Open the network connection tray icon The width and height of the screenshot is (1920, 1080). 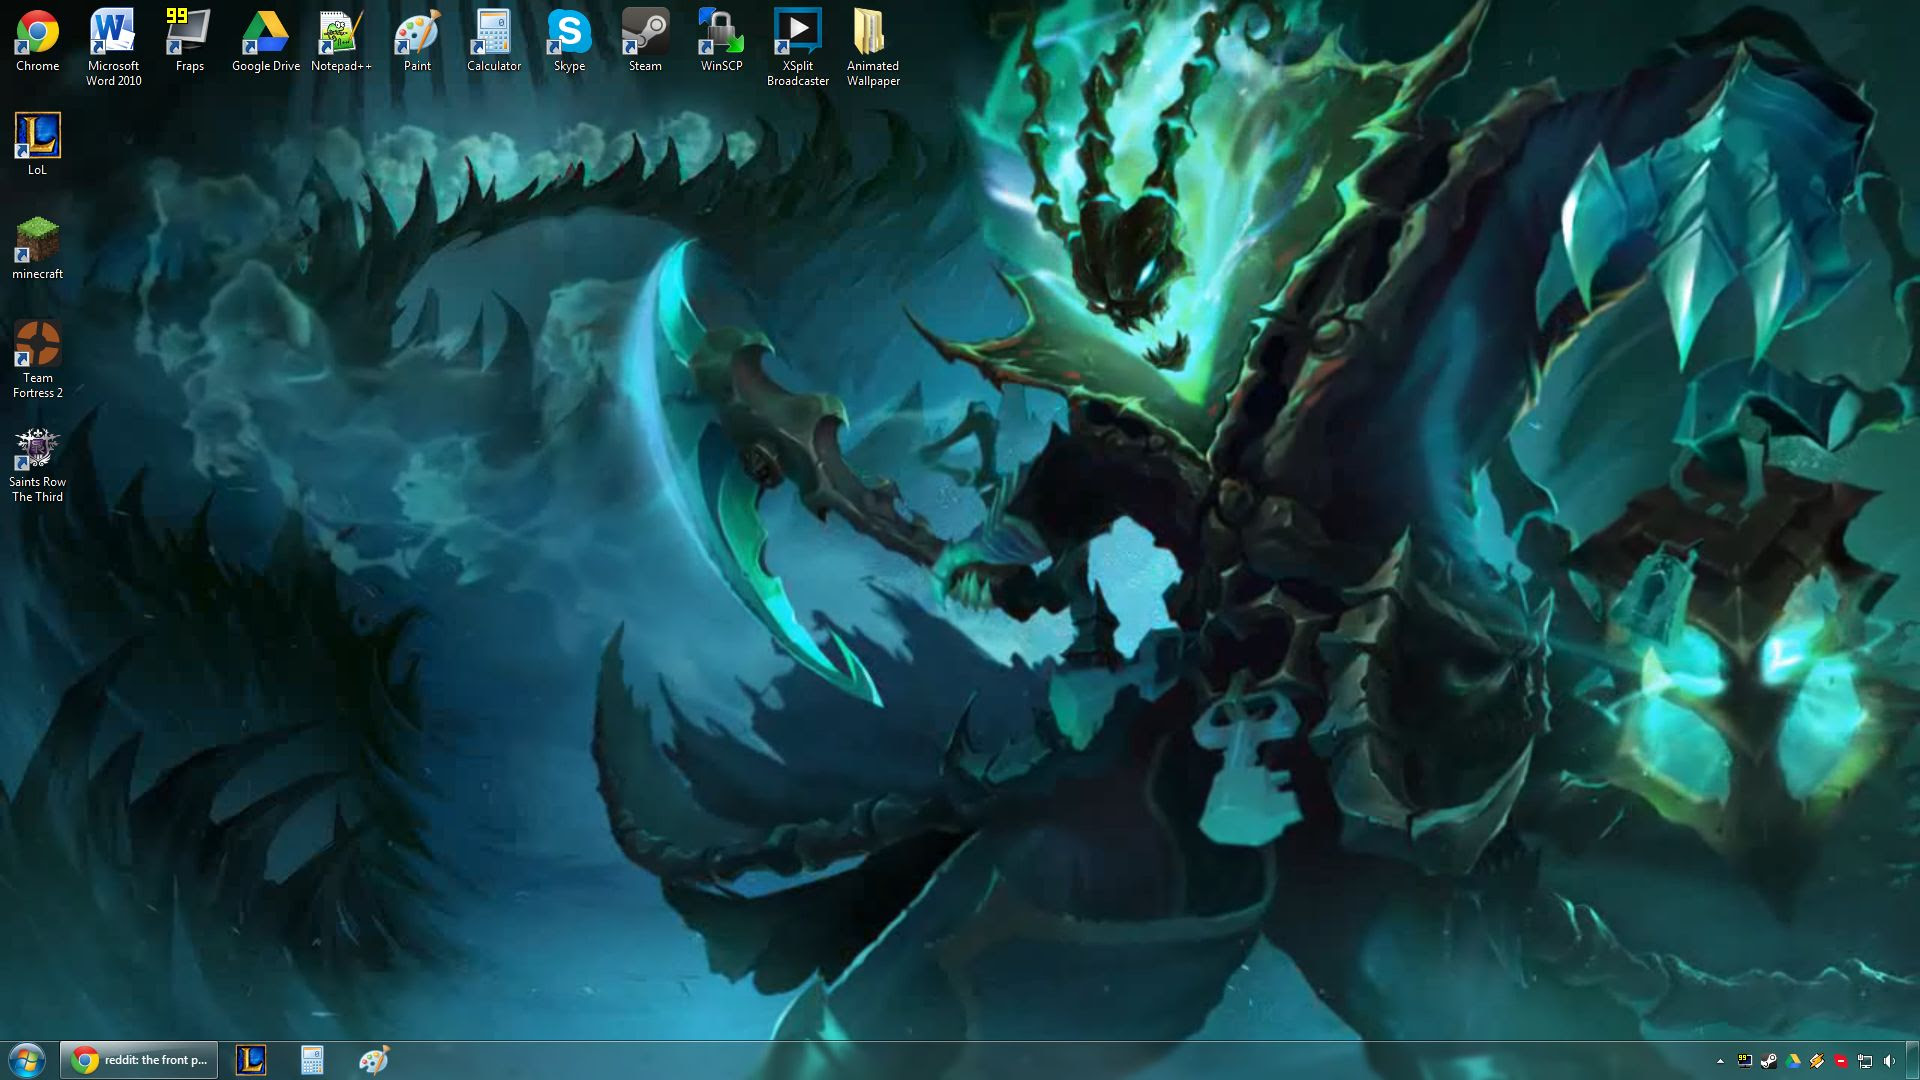coord(1865,1061)
